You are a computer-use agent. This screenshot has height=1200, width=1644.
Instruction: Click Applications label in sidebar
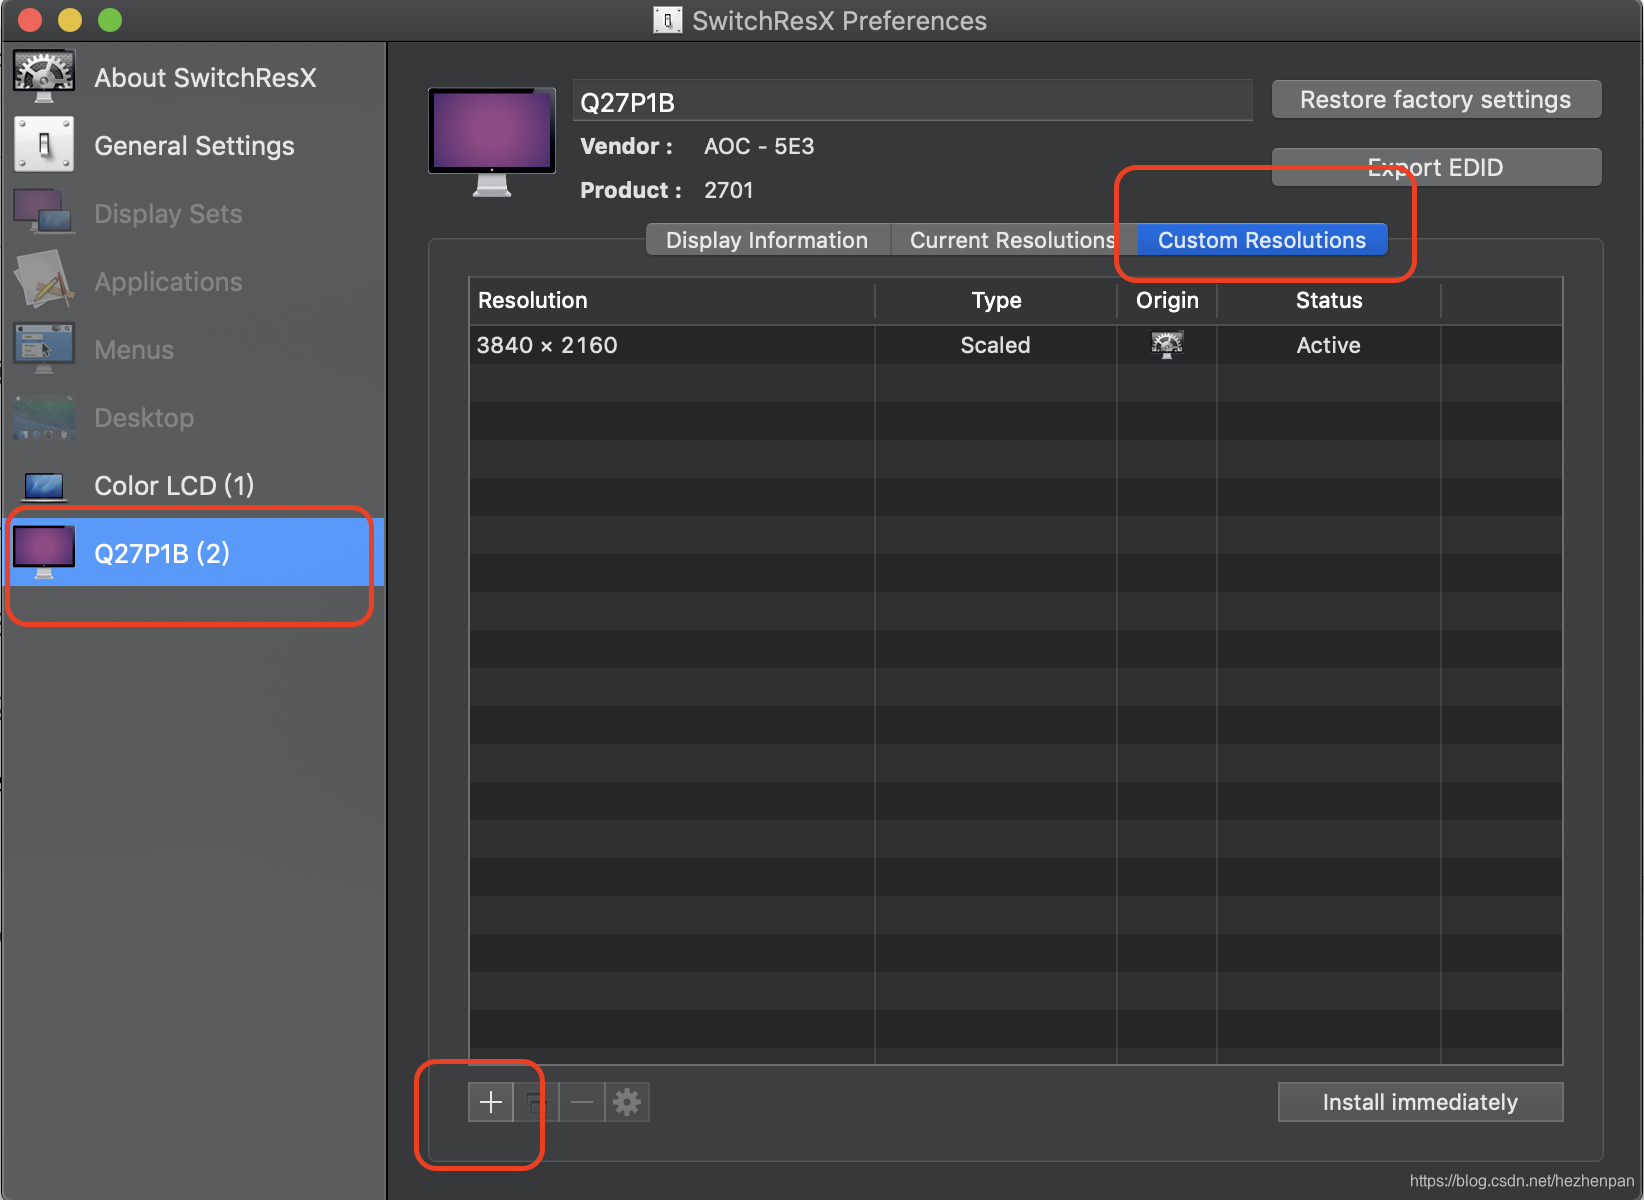click(x=168, y=282)
